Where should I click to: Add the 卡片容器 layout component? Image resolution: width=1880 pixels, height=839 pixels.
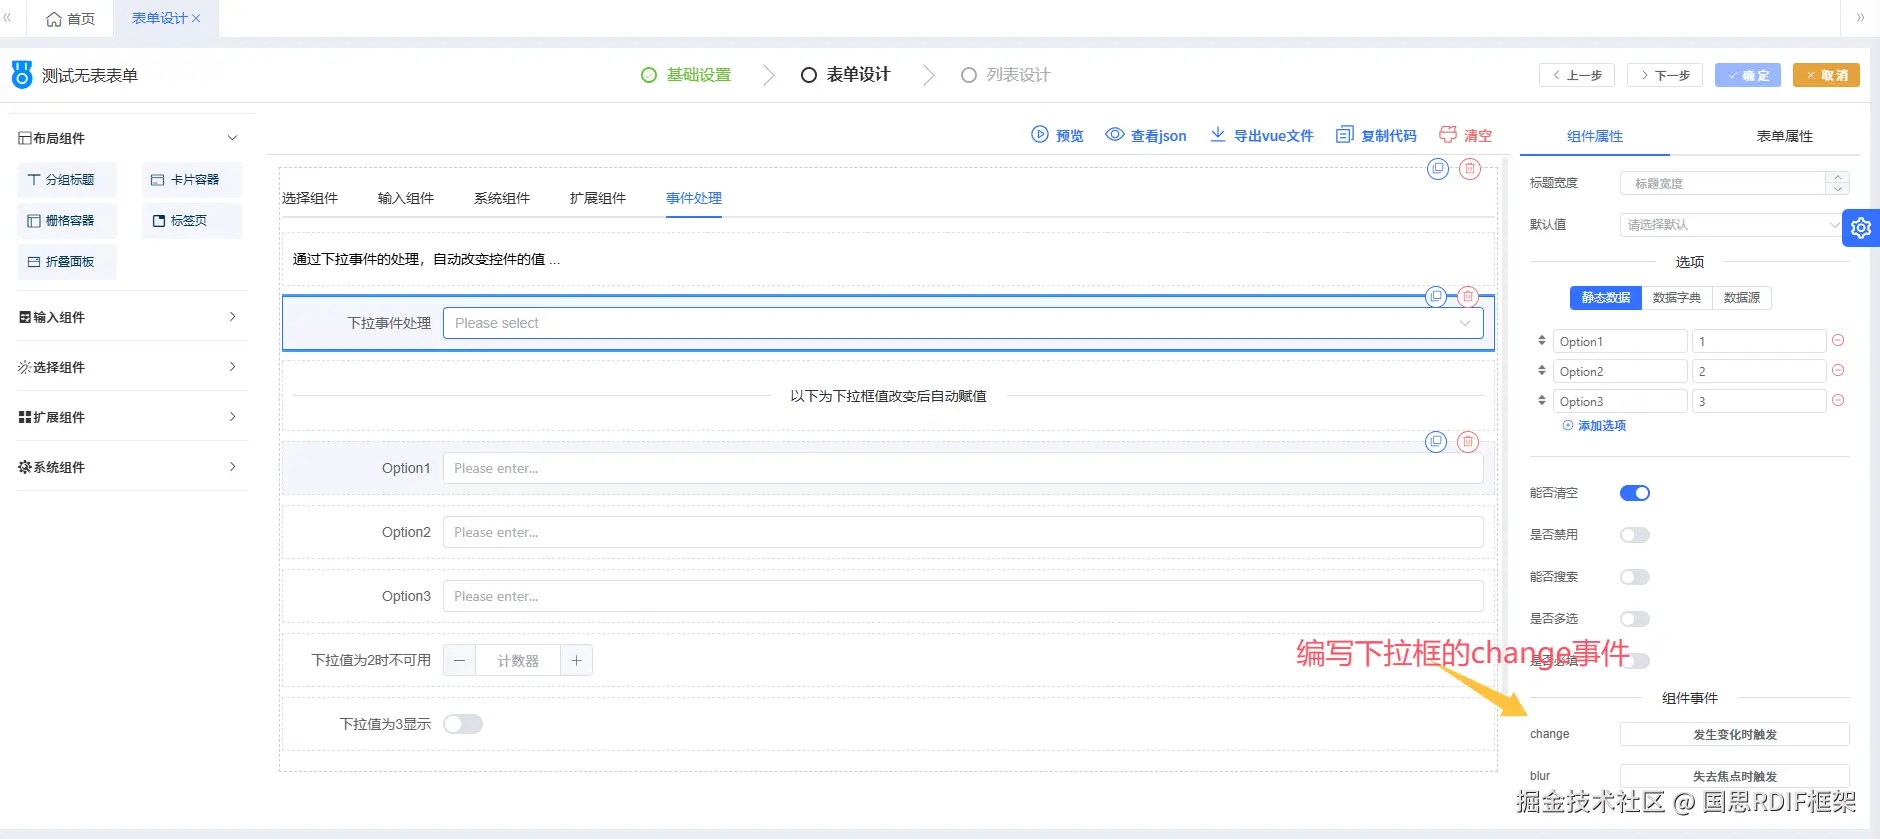coord(192,180)
